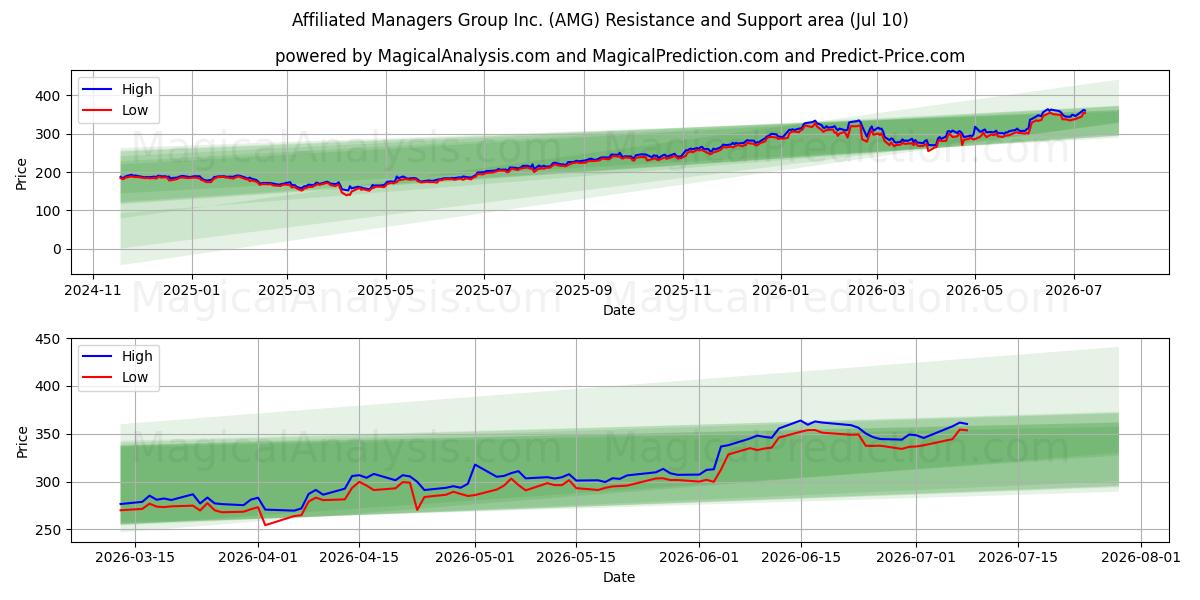Click the '2026-05' x-axis label

click(x=975, y=290)
